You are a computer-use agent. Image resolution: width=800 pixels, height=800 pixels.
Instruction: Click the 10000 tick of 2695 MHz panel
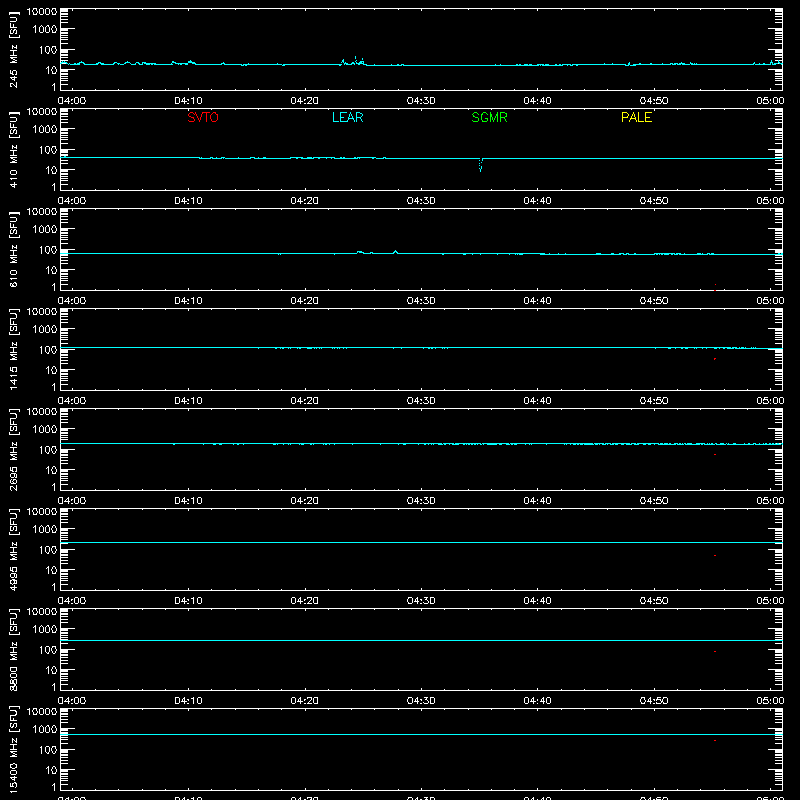(42, 412)
